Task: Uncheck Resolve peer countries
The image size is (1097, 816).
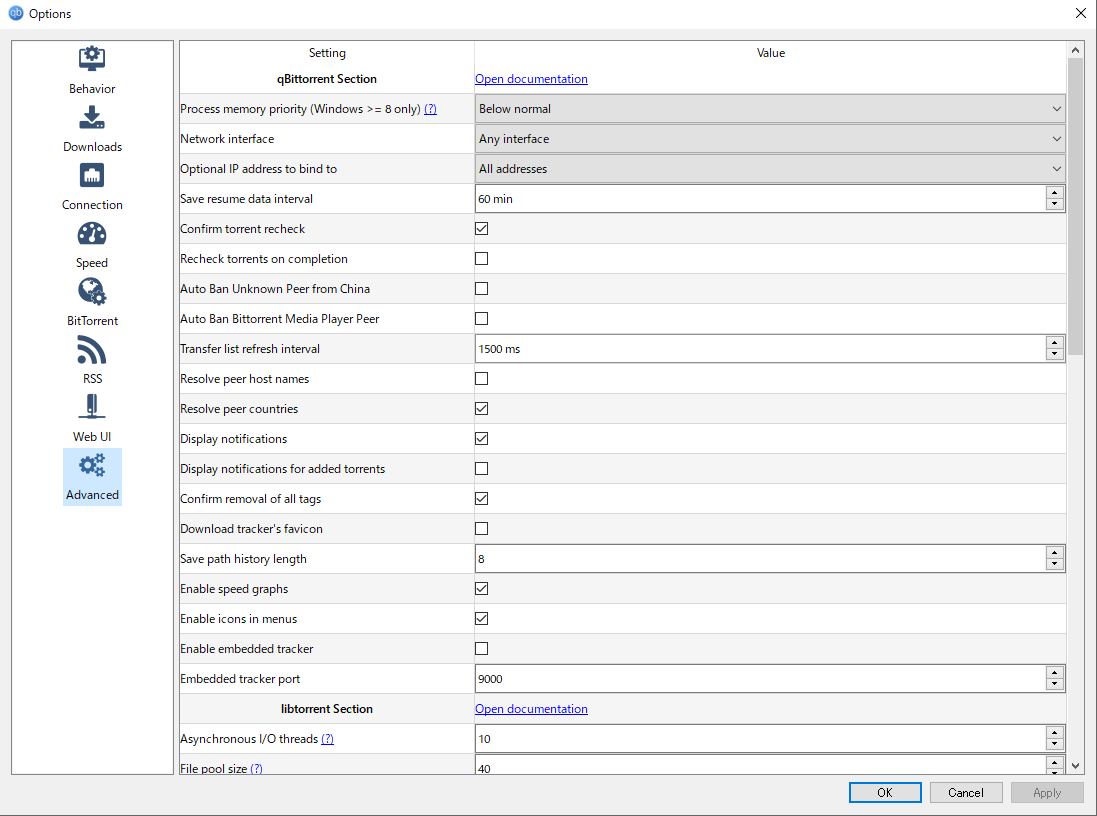Action: pyautogui.click(x=481, y=409)
